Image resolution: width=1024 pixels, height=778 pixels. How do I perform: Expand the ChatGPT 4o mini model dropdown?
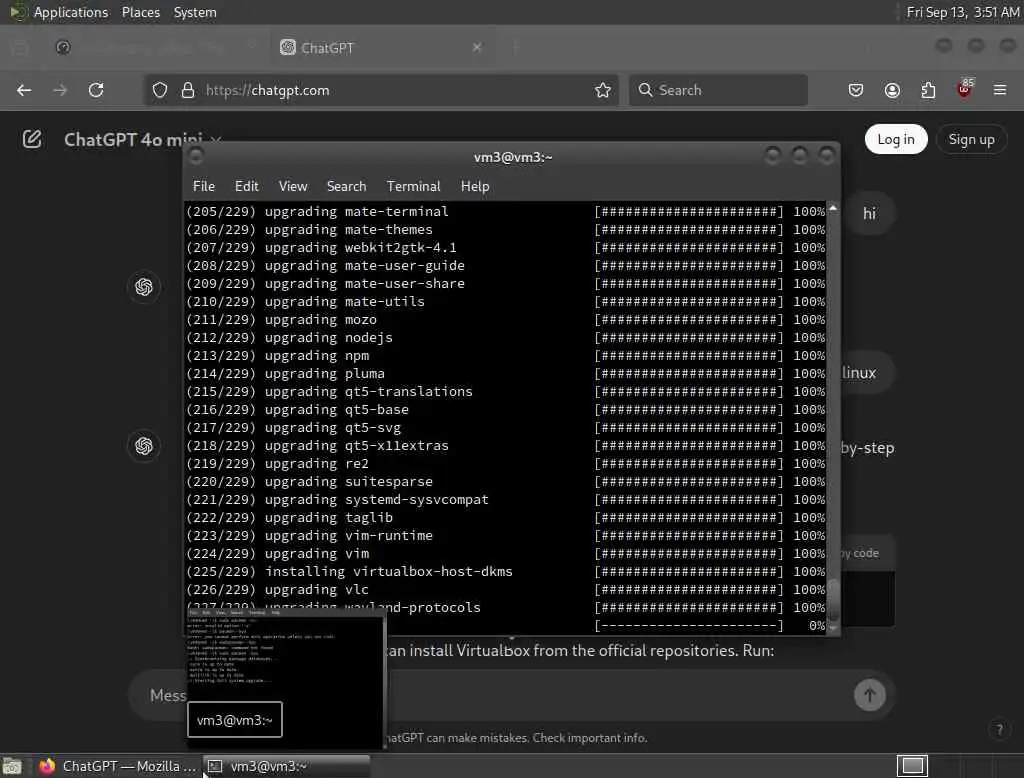[143, 140]
